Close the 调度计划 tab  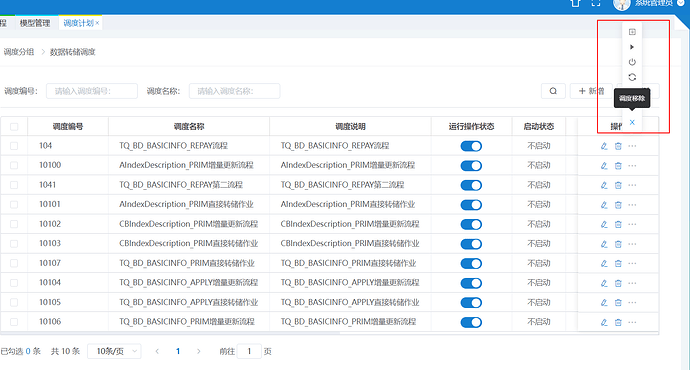click(x=97, y=23)
